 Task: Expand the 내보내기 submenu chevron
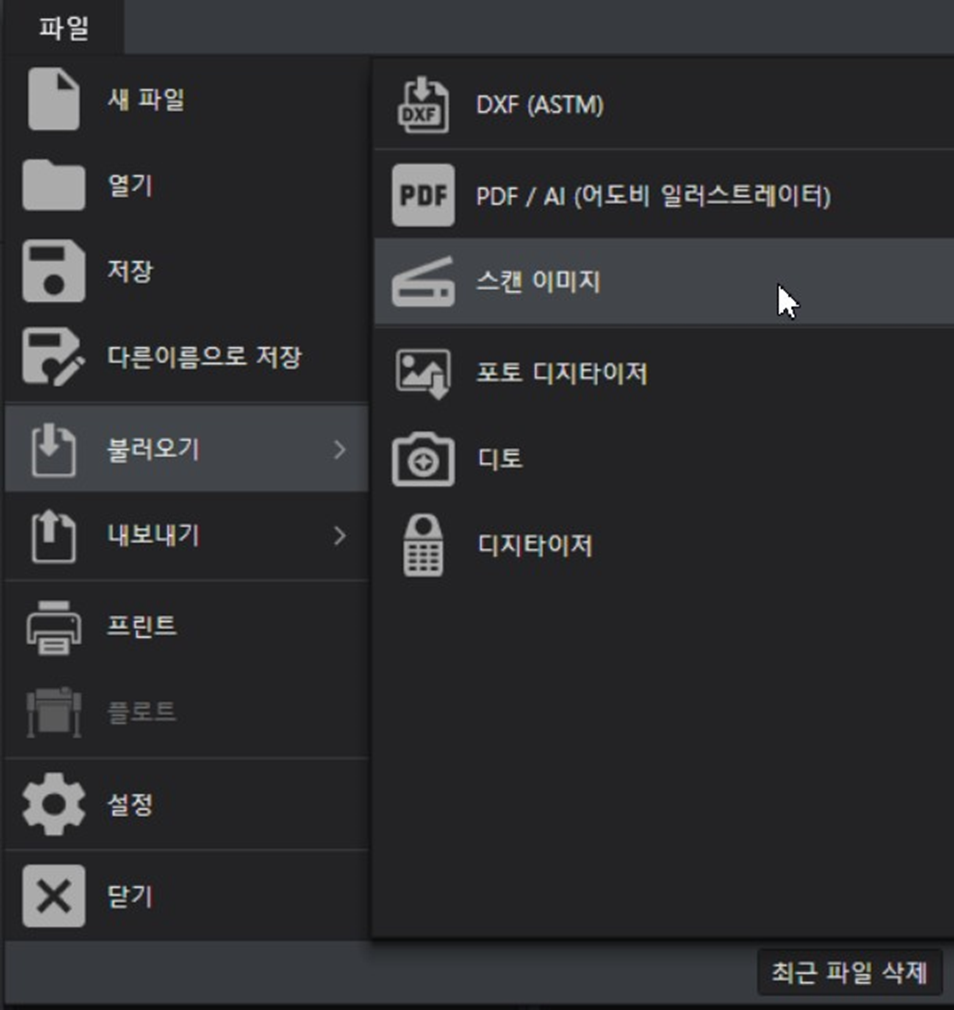(x=339, y=536)
